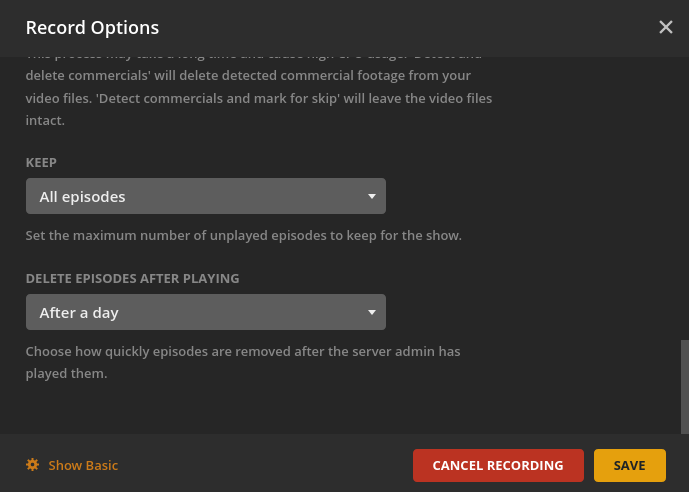Click the Delete Episodes After Playing label
689x492 pixels.
coord(132,278)
